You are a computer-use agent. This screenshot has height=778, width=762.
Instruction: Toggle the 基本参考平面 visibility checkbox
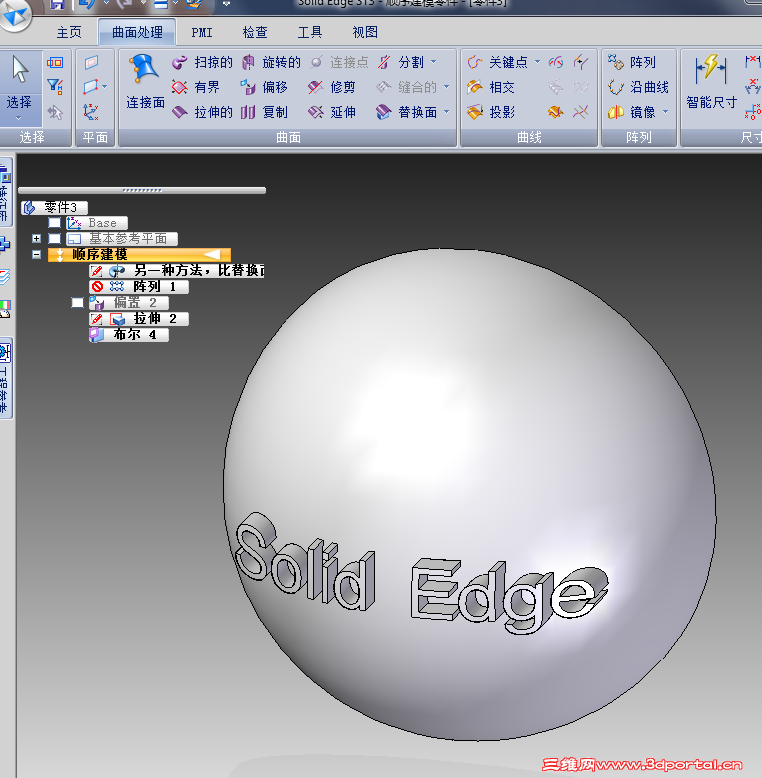coord(54,239)
